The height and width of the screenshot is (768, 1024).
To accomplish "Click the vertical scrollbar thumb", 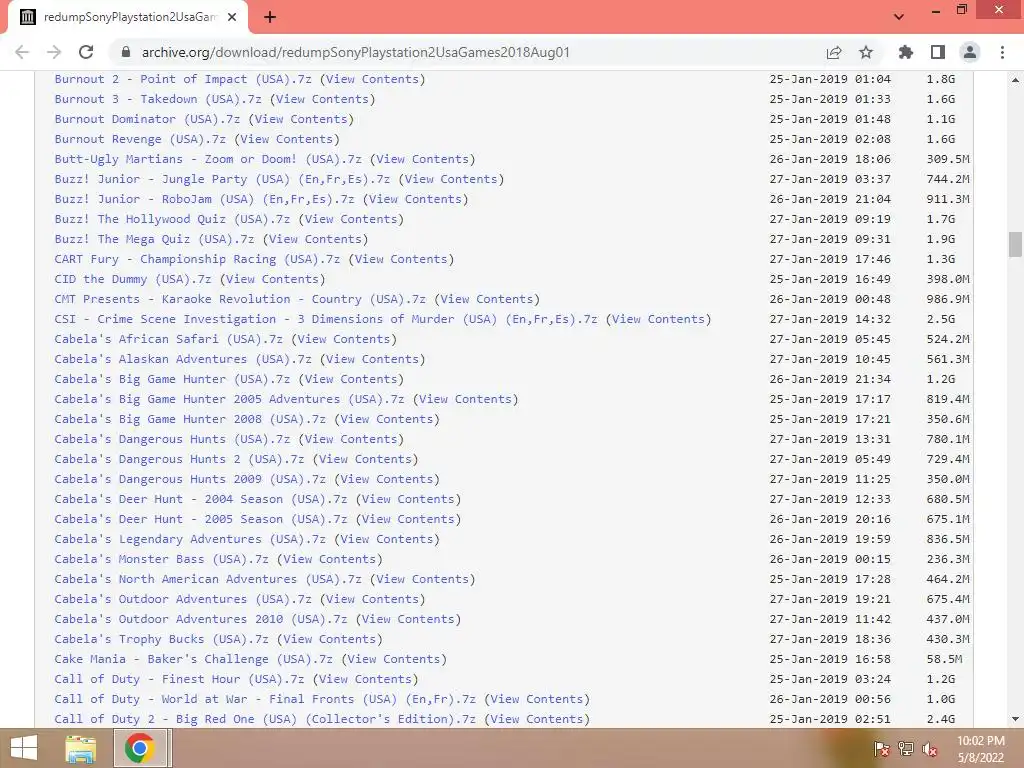I will click(1015, 245).
